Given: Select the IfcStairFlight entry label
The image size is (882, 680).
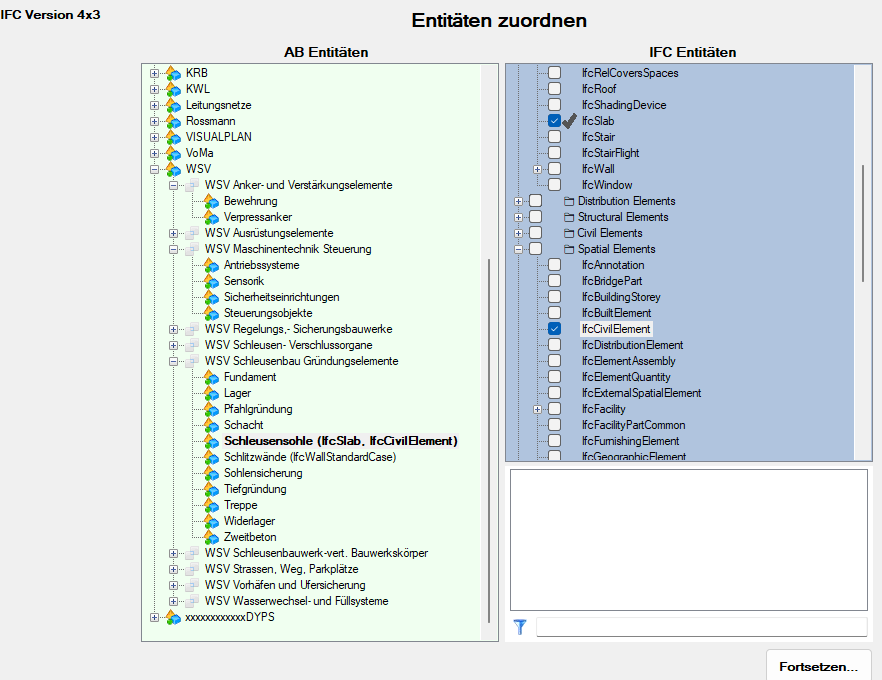Looking at the screenshot, I should click(610, 153).
